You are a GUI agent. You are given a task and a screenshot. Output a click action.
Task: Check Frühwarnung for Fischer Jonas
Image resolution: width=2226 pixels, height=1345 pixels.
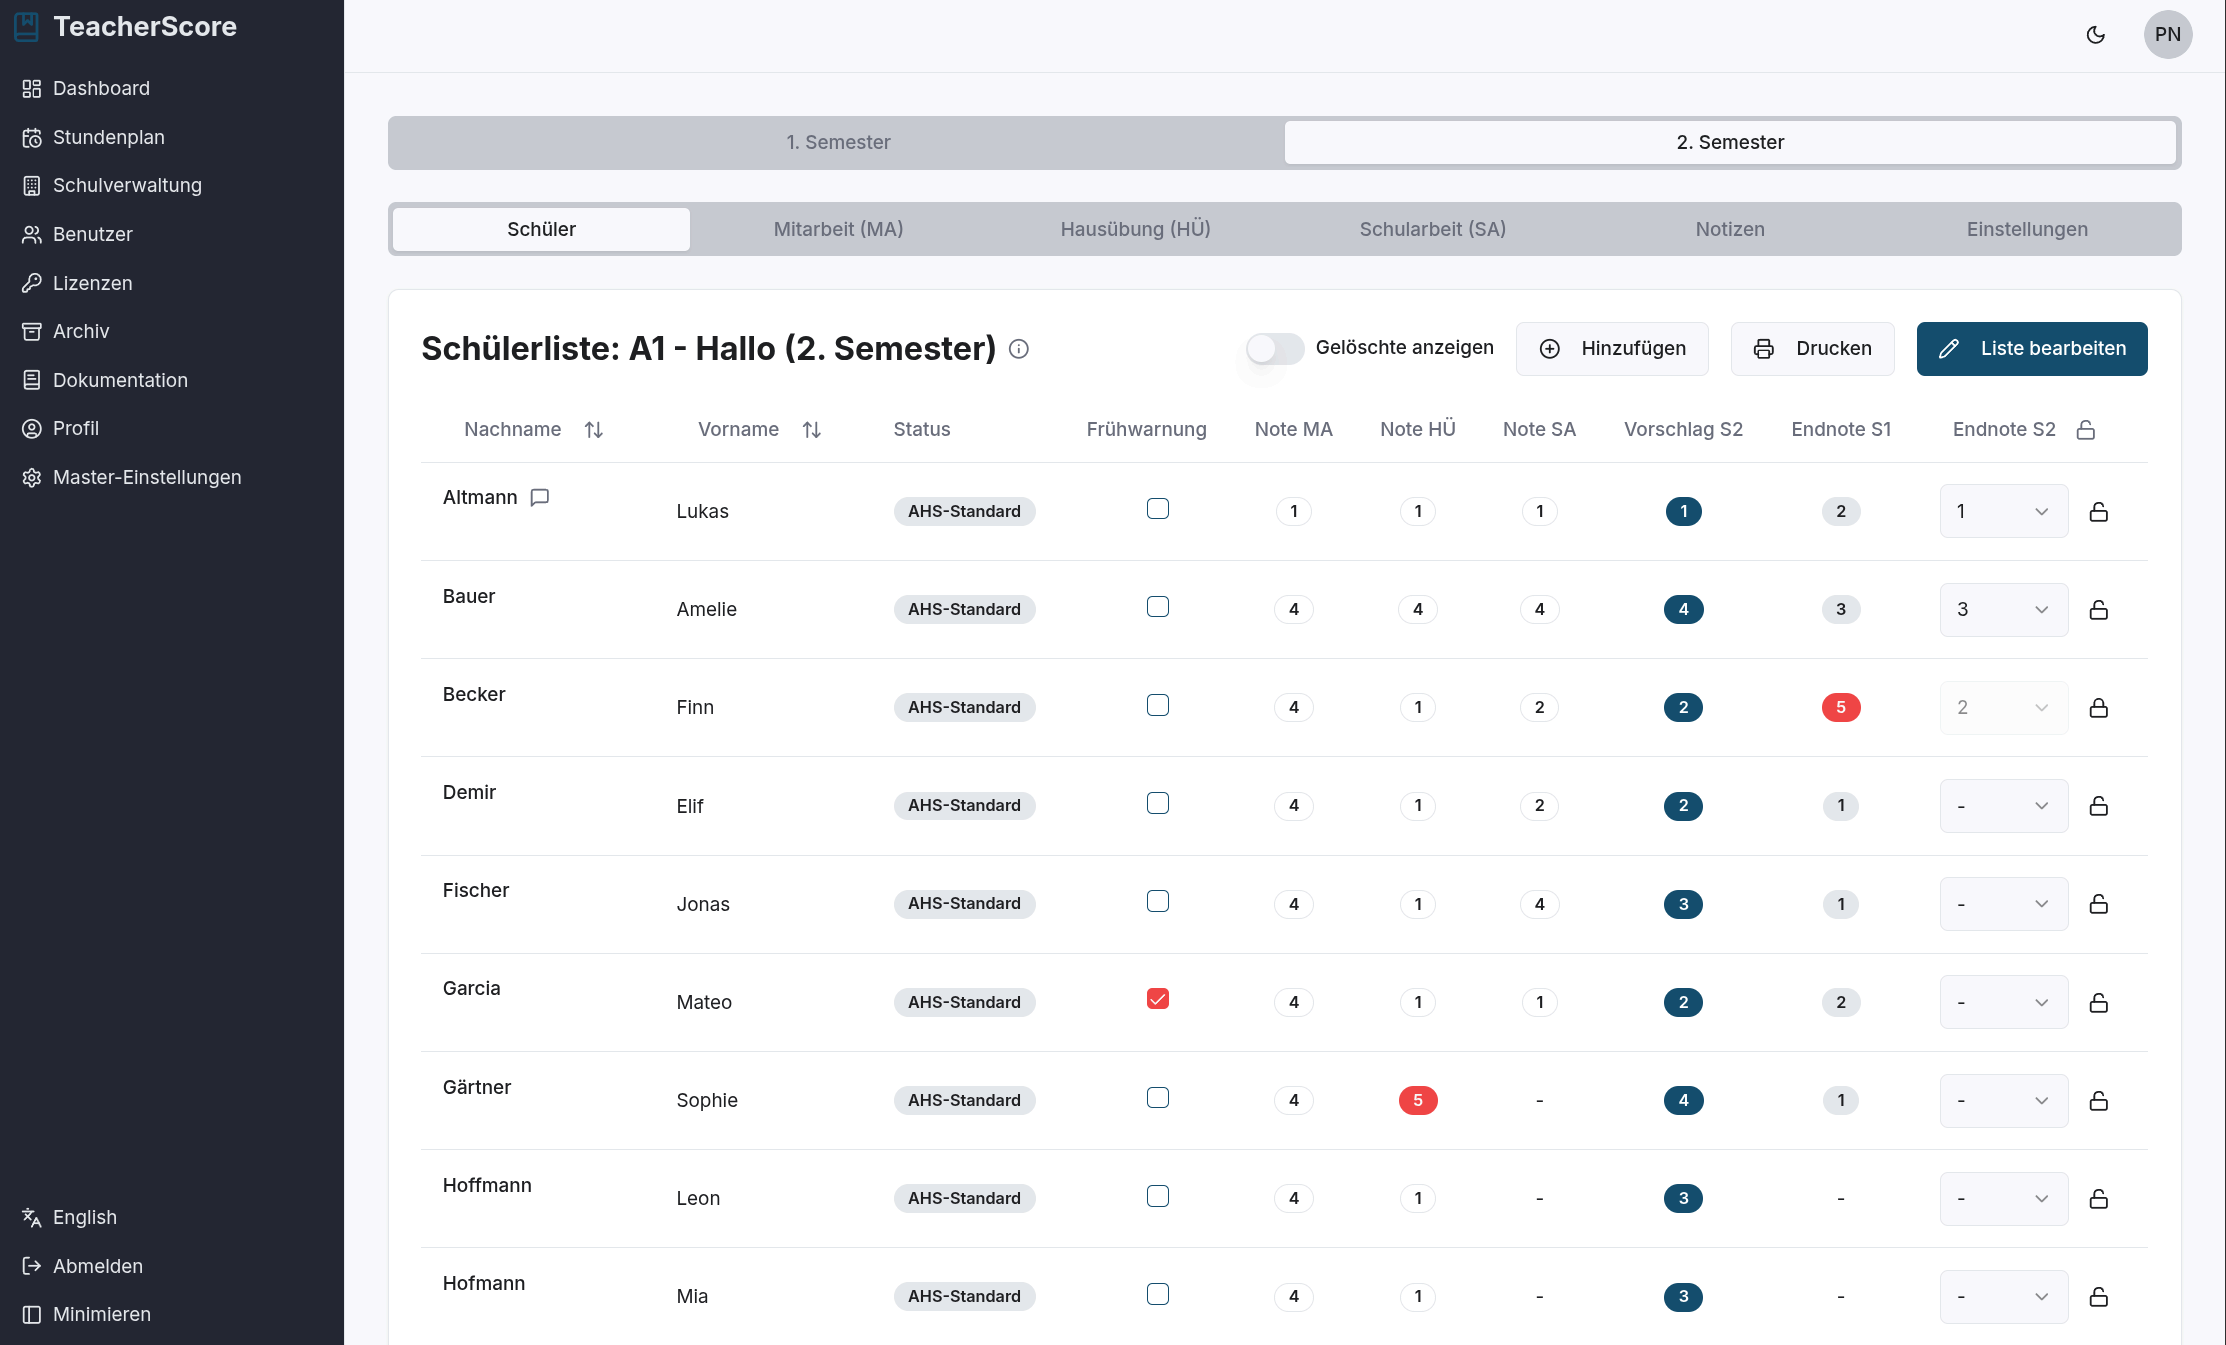[1158, 901]
